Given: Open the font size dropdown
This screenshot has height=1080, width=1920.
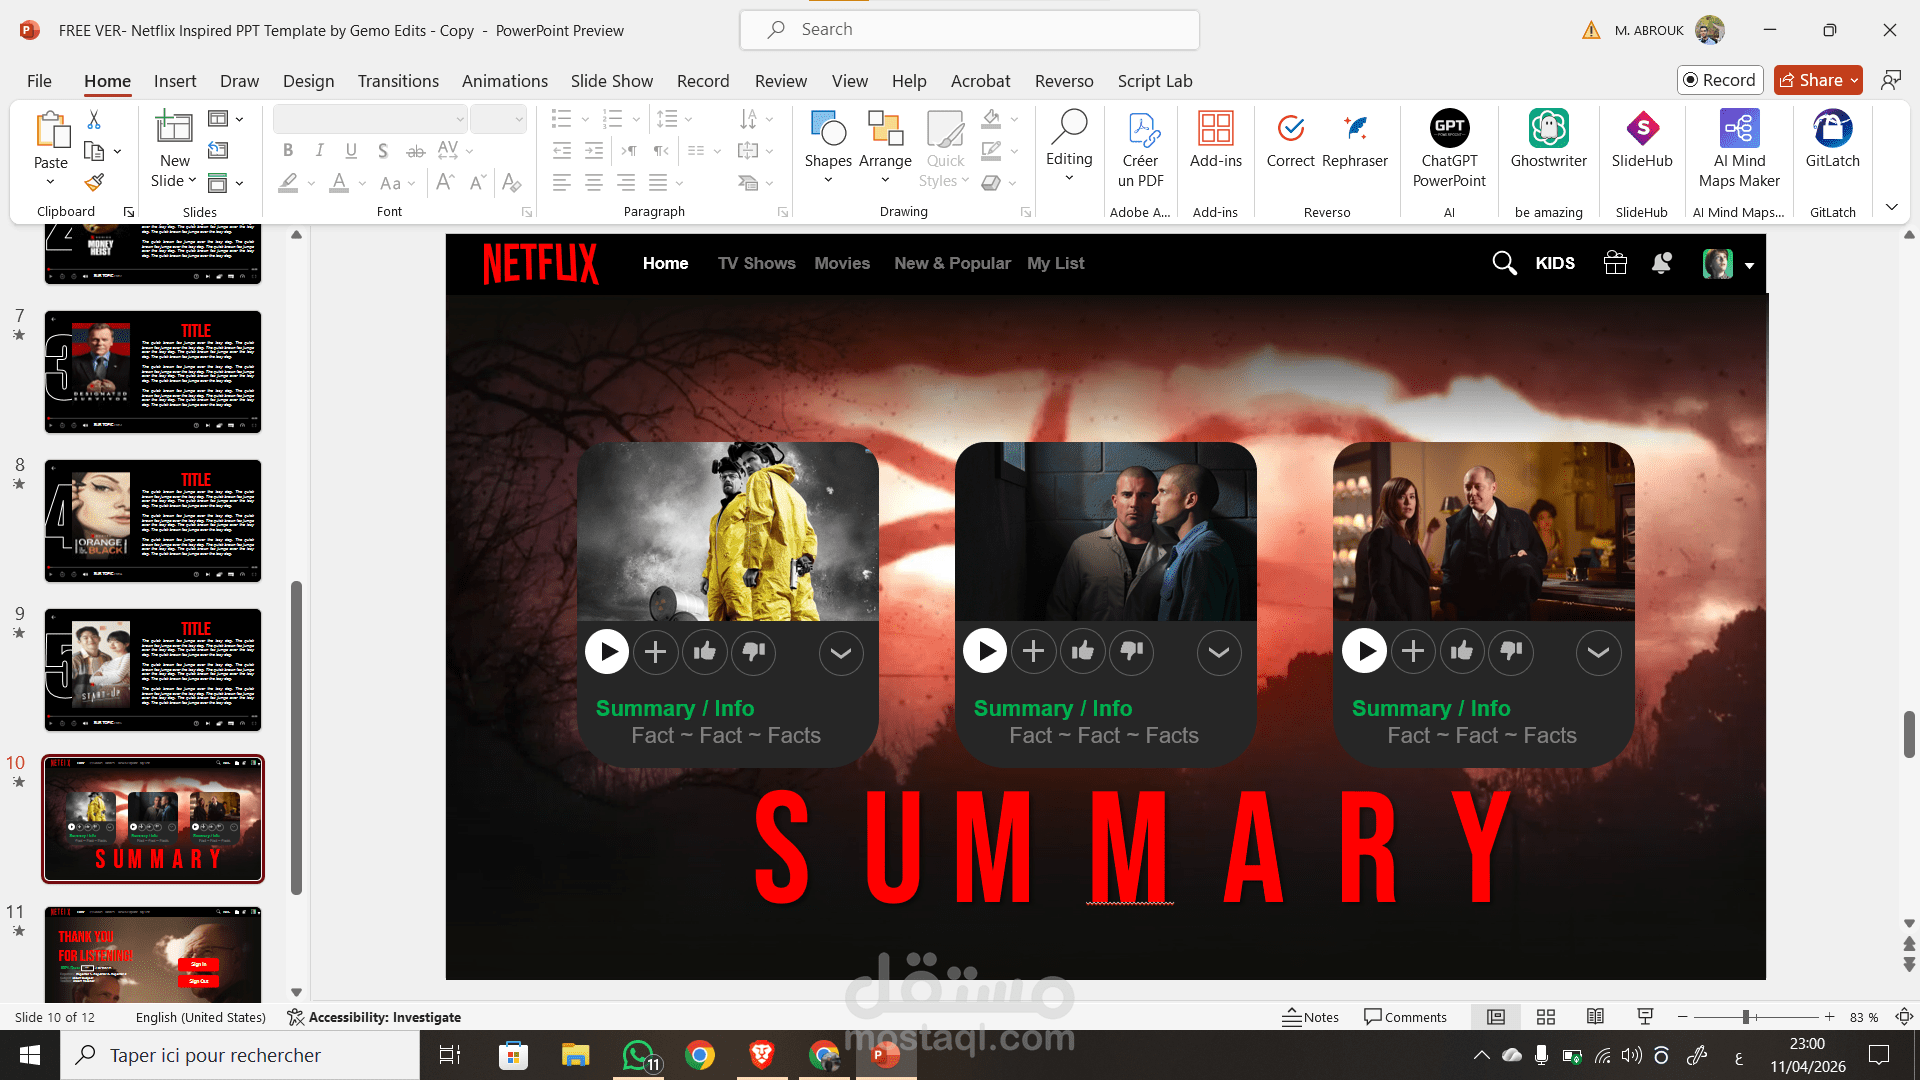Looking at the screenshot, I should tap(519, 120).
